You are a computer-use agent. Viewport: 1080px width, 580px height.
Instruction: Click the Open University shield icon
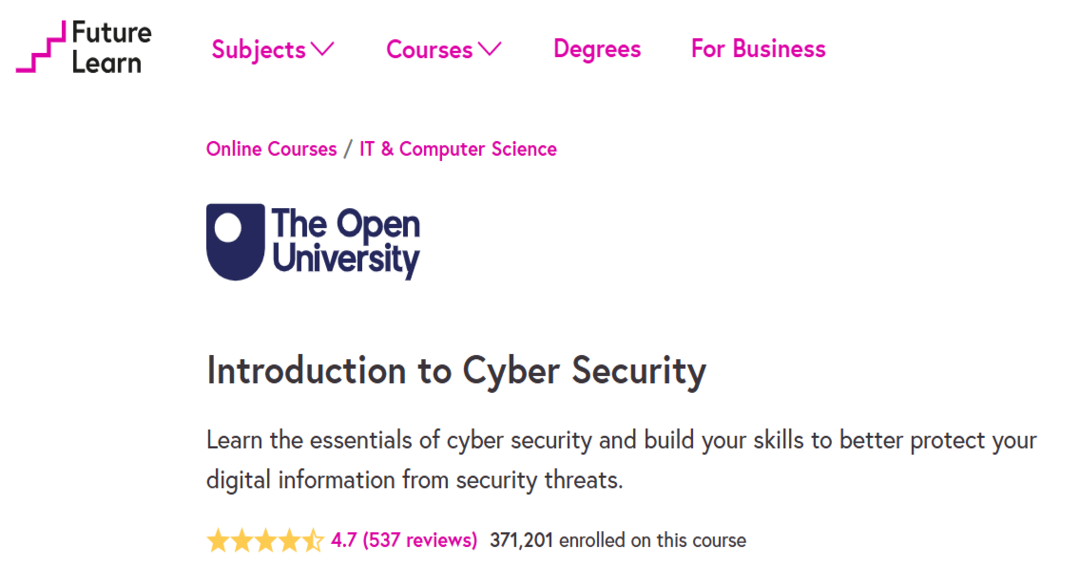coord(235,241)
